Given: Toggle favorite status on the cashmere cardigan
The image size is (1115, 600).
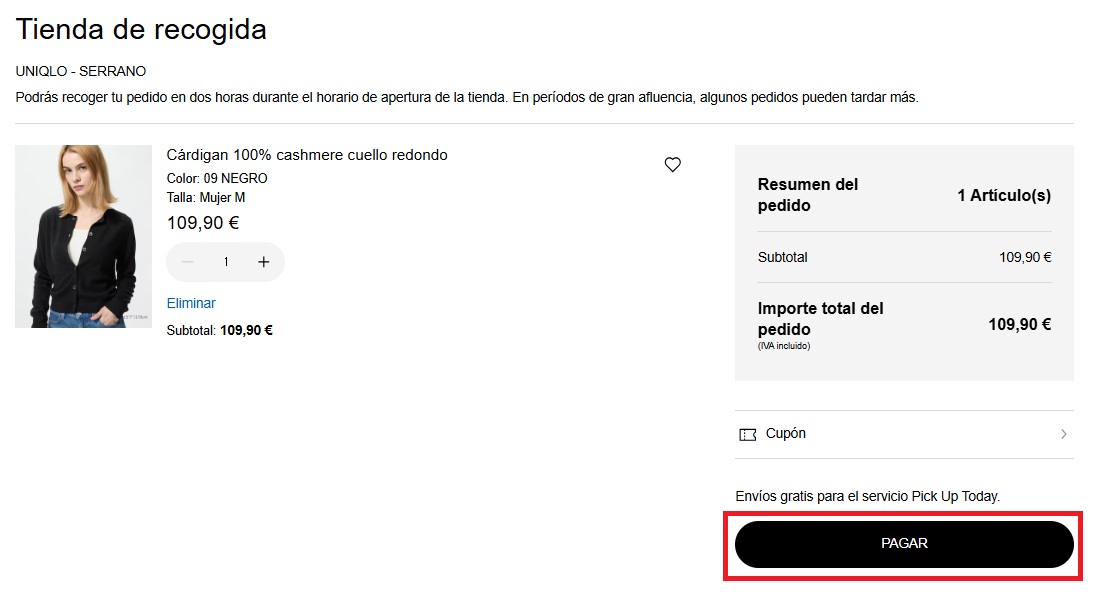Looking at the screenshot, I should (x=673, y=164).
